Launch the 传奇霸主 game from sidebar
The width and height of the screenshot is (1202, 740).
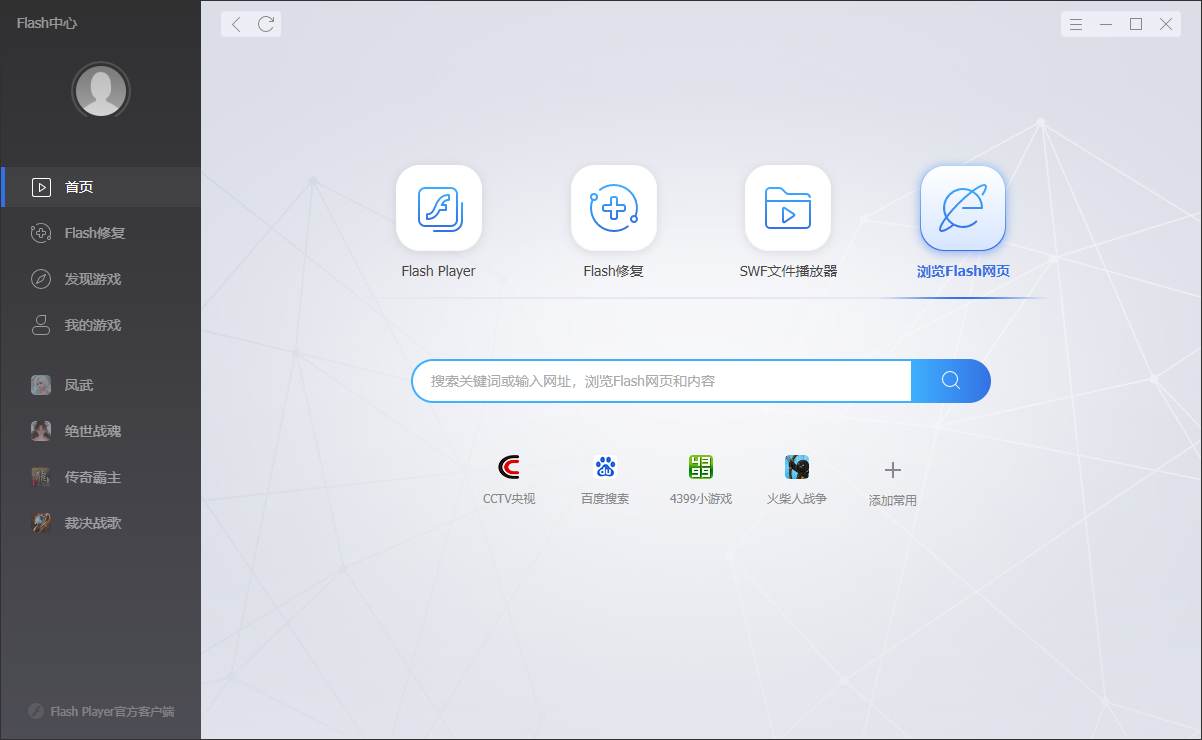point(100,477)
